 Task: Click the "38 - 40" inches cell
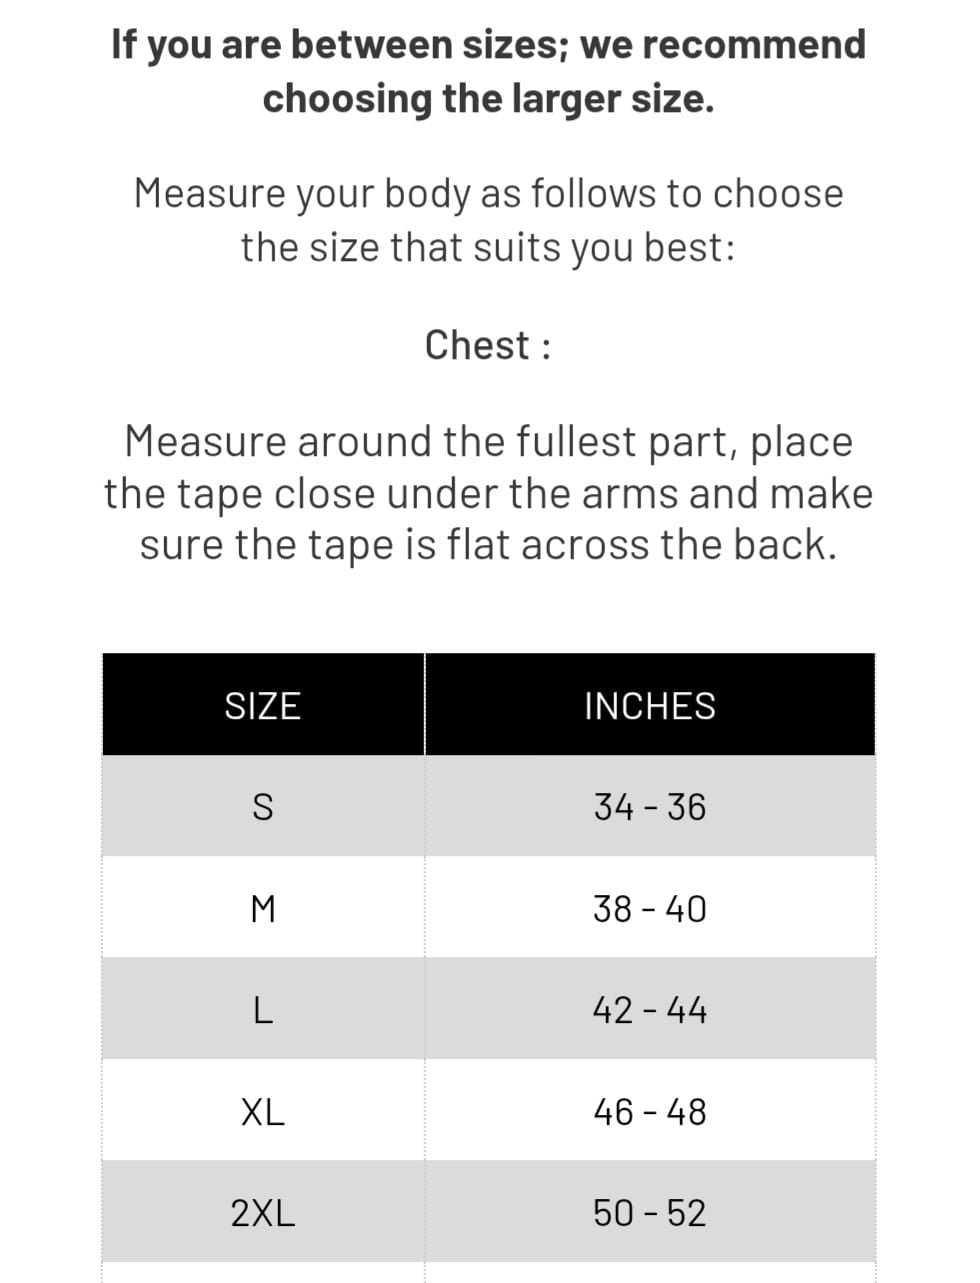tap(650, 909)
